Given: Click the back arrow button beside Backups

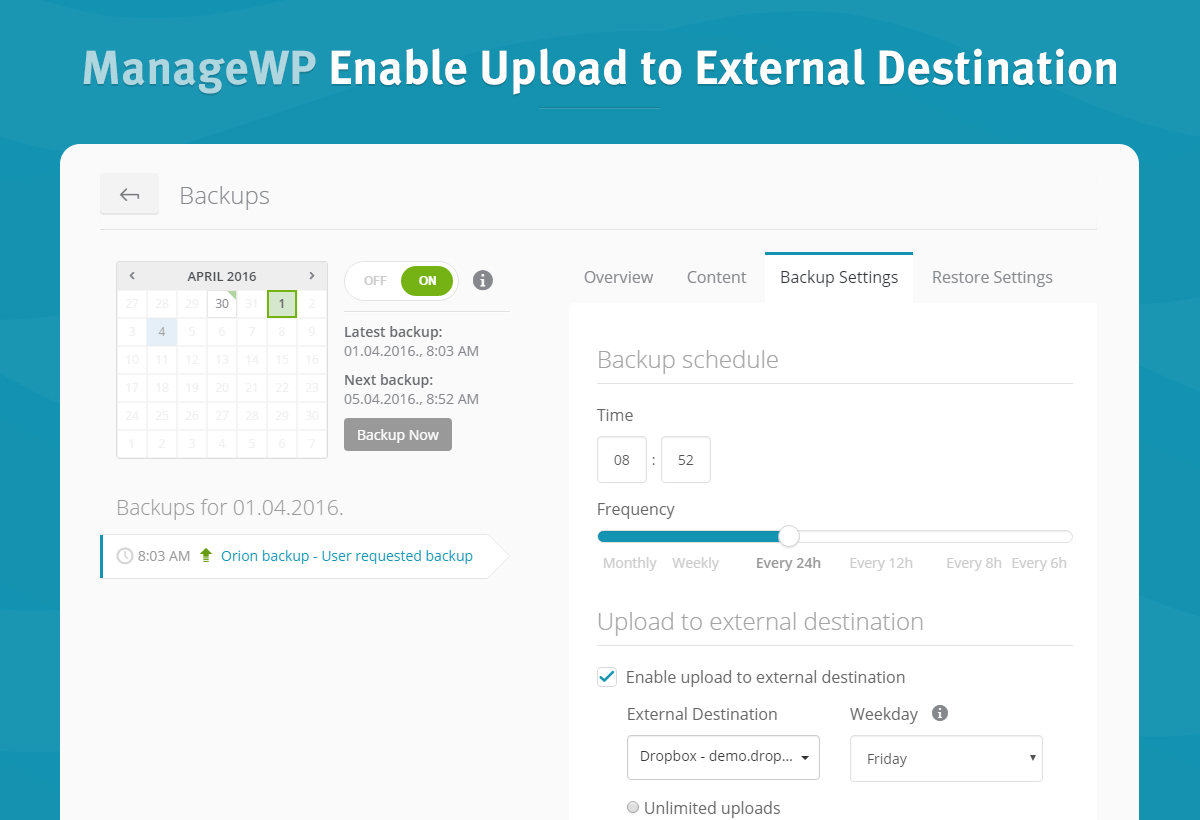Looking at the screenshot, I should [129, 194].
